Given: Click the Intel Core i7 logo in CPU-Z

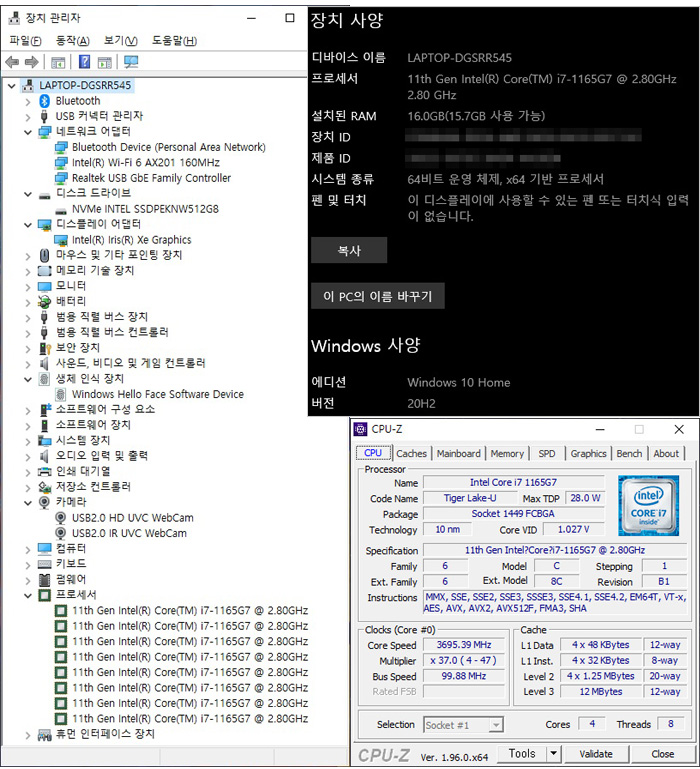Looking at the screenshot, I should 648,505.
